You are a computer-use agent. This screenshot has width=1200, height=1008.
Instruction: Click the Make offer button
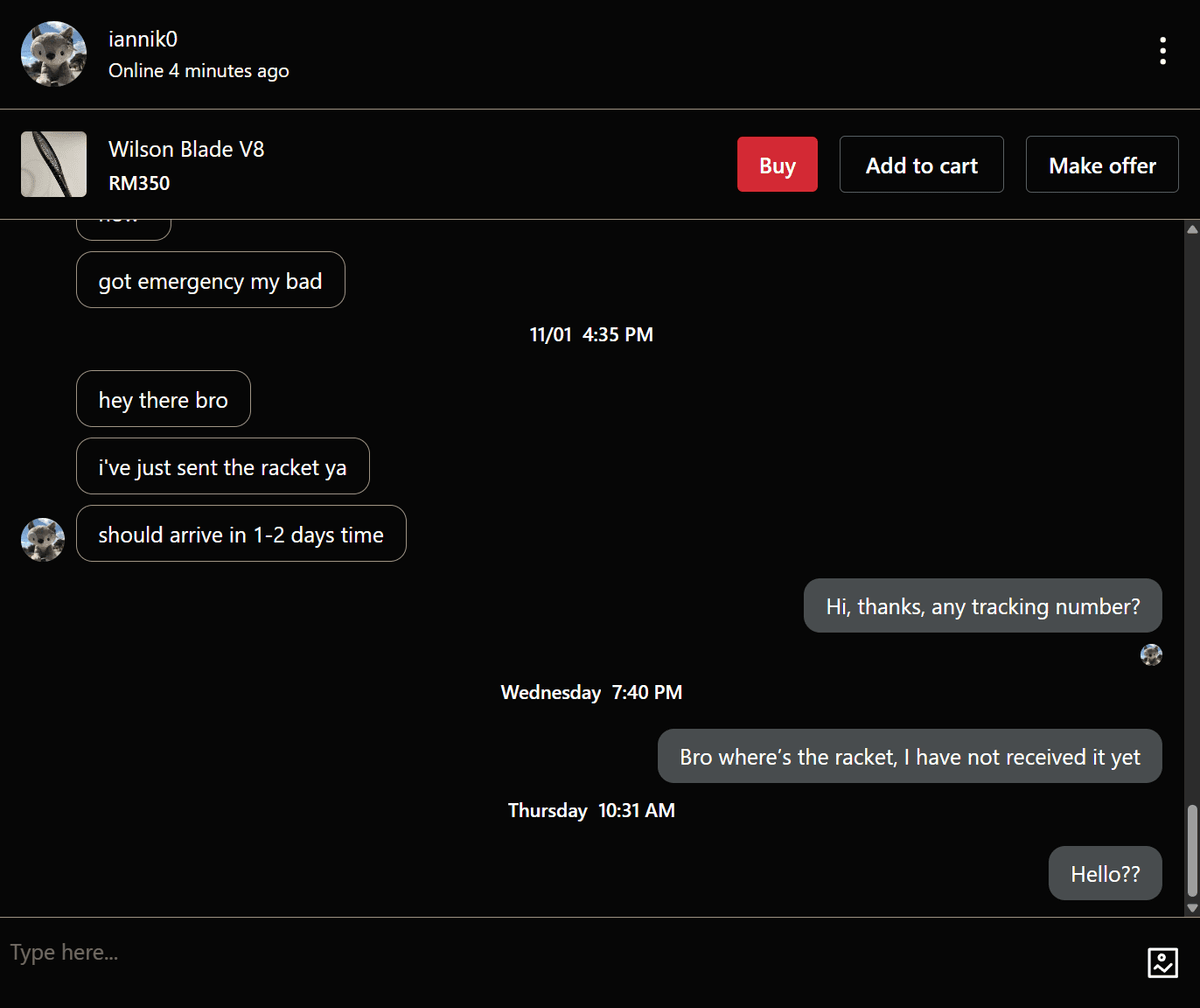pos(1101,164)
